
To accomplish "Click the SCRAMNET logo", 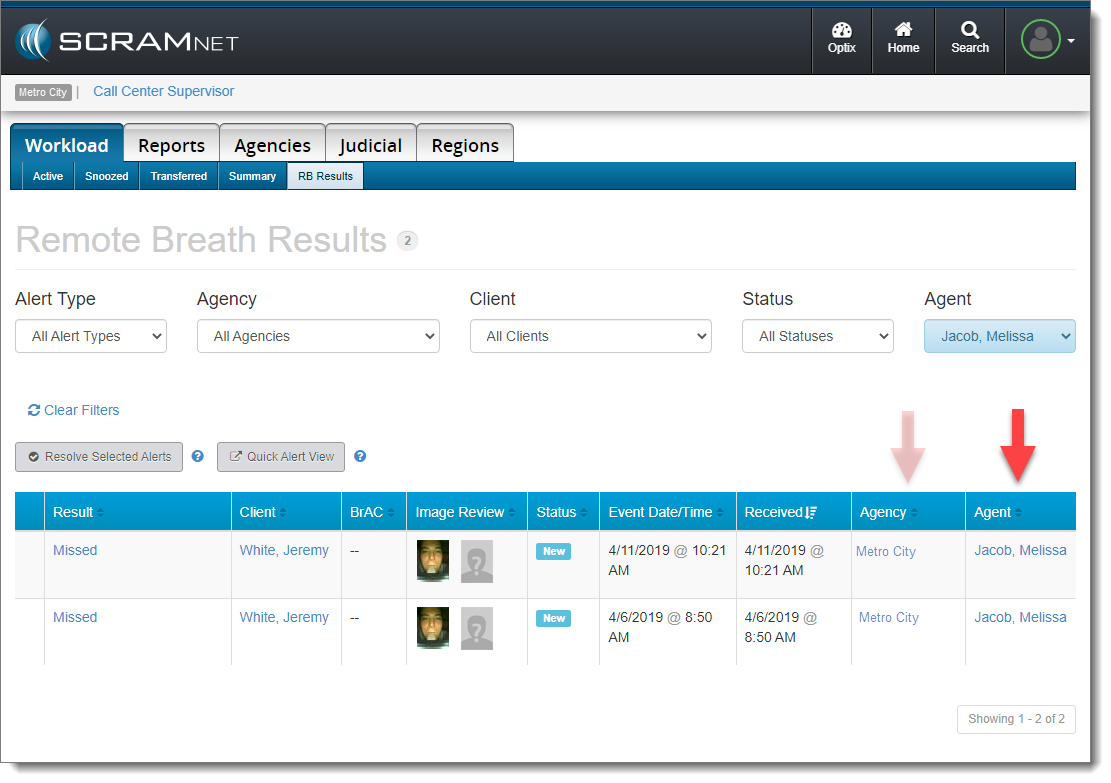I will 127,41.
